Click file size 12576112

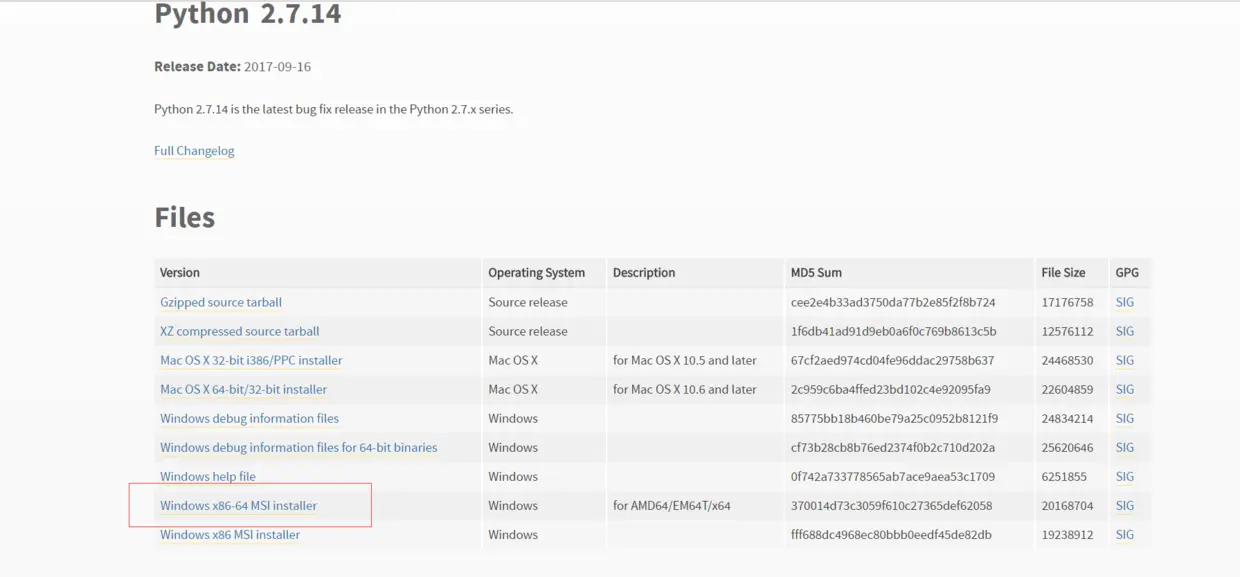pyautogui.click(x=1067, y=331)
